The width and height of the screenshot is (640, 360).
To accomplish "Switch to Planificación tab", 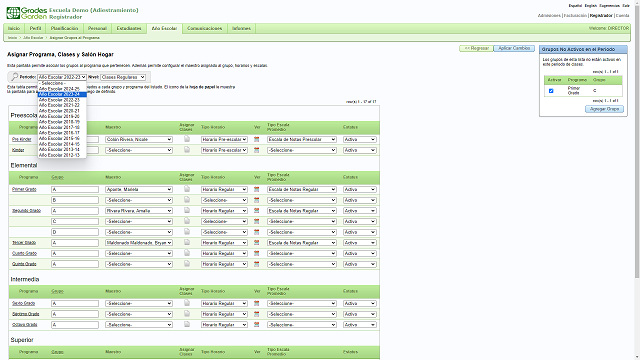I will [x=64, y=29].
